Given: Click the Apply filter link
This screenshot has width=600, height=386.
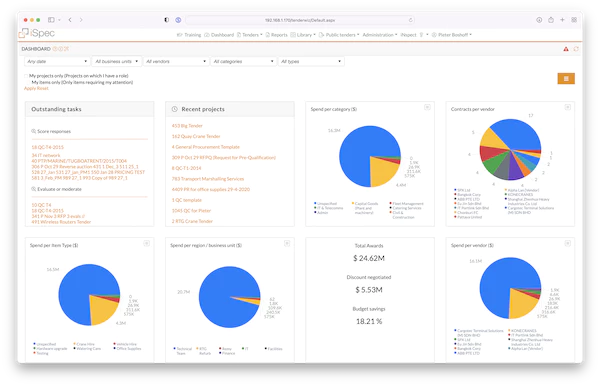Looking at the screenshot, I should tap(29, 88).
